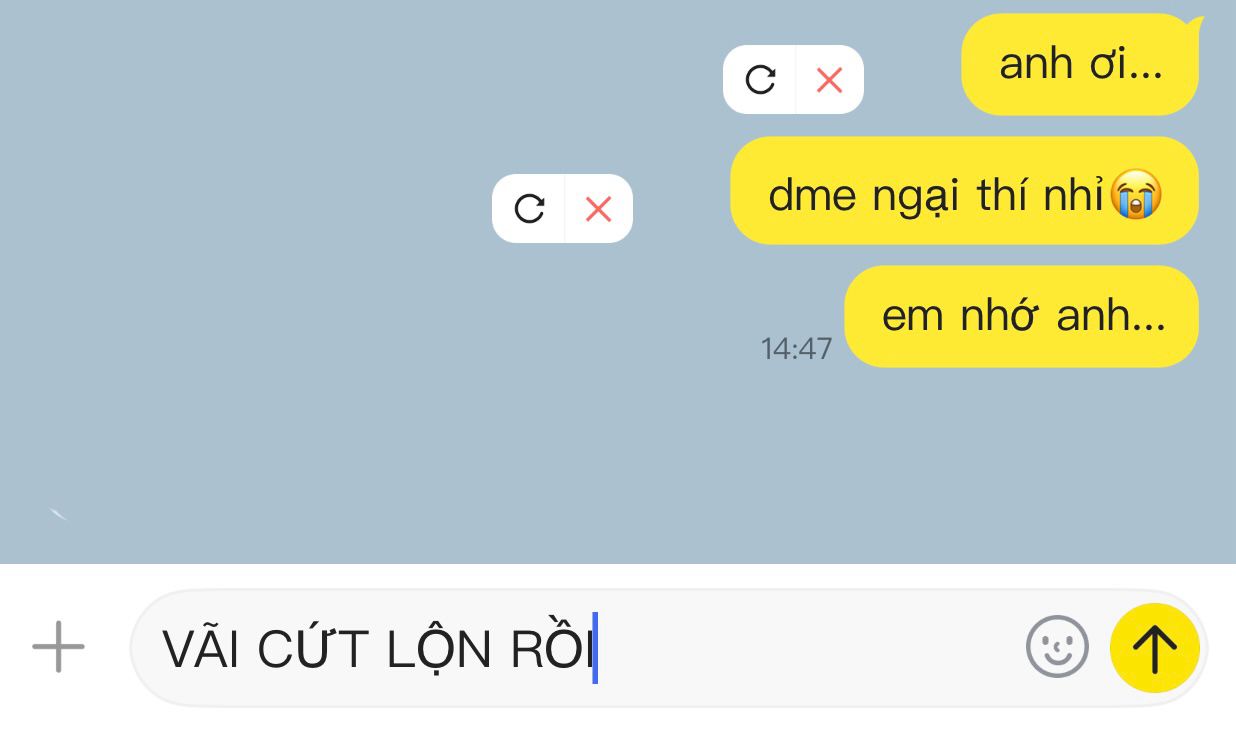Open the emoji sticker picker
The width and height of the screenshot is (1236, 731).
pyautogui.click(x=1057, y=647)
